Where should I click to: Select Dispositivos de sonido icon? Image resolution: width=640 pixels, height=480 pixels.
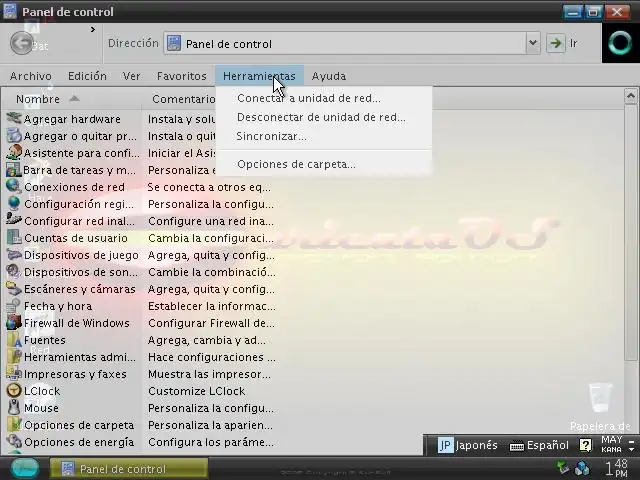click(x=13, y=271)
